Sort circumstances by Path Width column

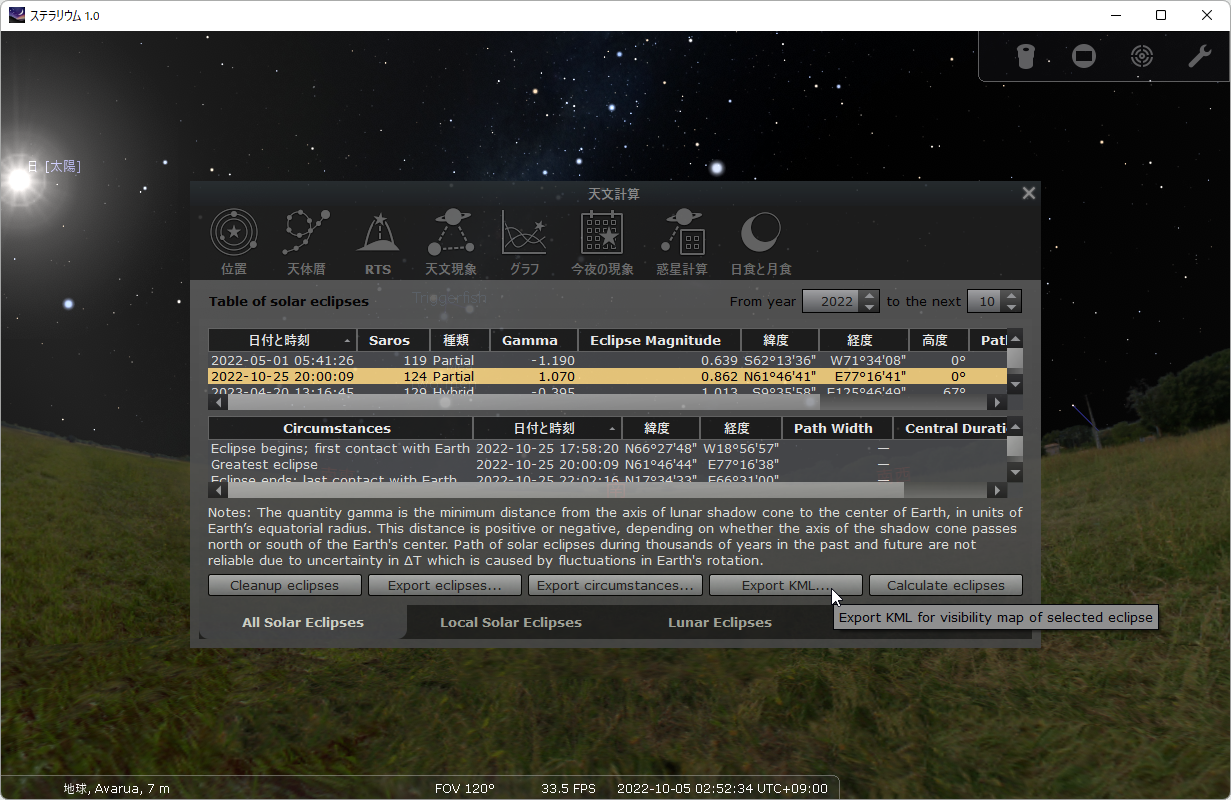coord(837,428)
